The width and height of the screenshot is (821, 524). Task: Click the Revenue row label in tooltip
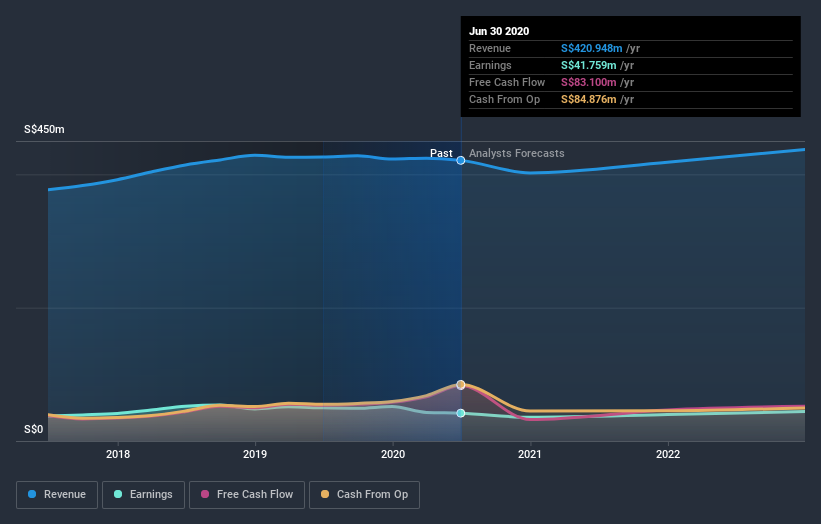490,48
